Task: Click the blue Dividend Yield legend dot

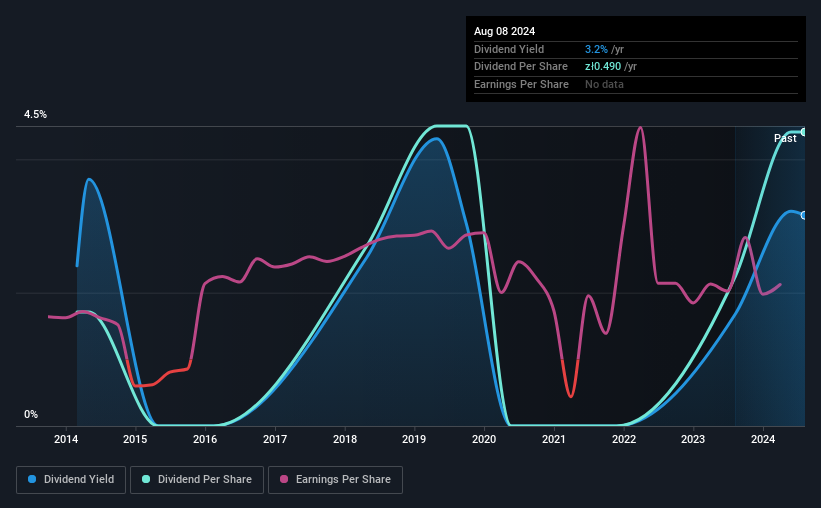Action: click(x=32, y=479)
